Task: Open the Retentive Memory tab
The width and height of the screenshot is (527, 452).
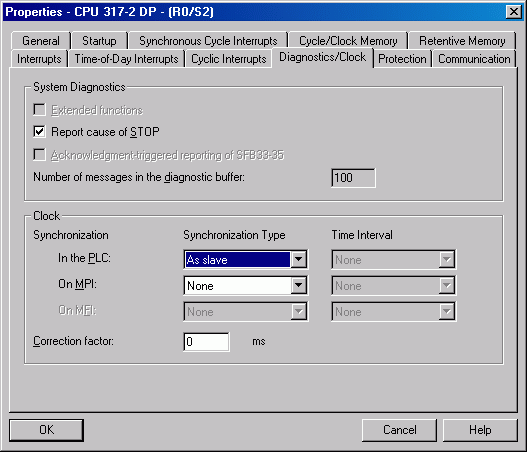Action: [x=462, y=41]
